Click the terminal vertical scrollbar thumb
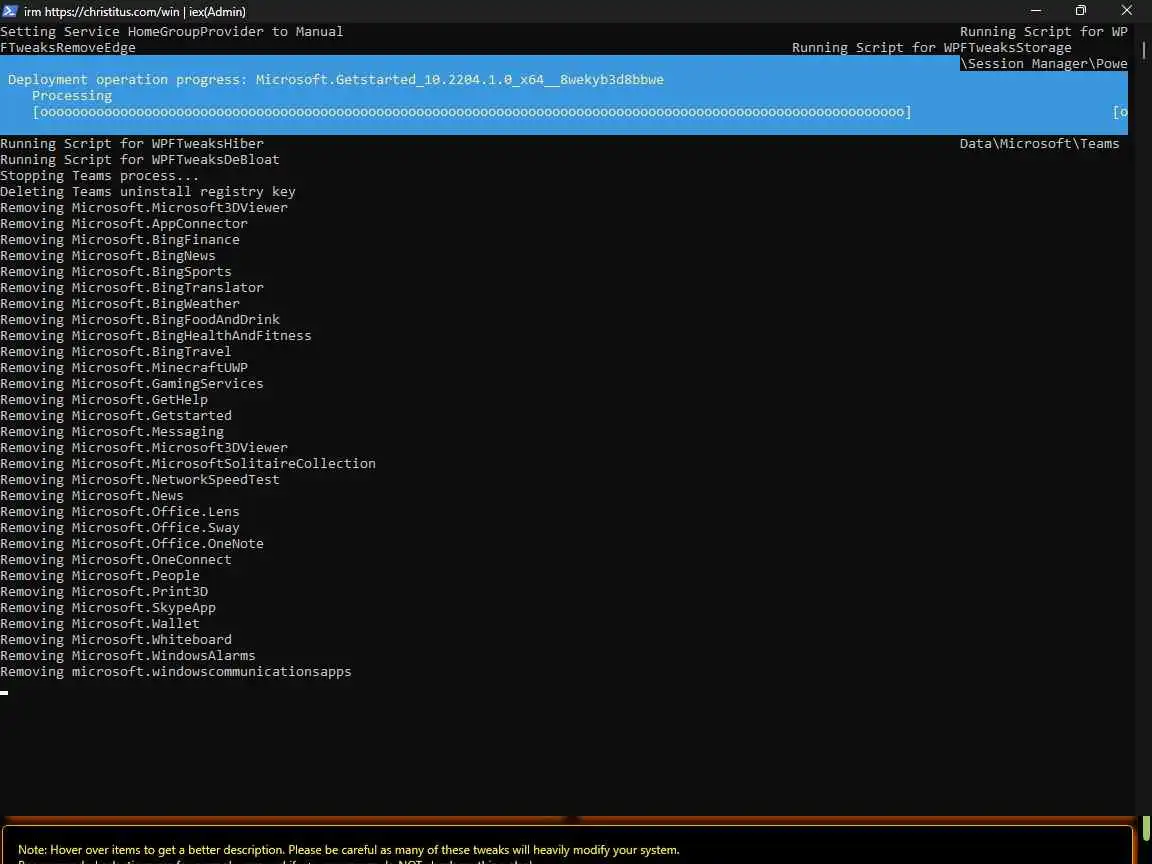 (1144, 50)
